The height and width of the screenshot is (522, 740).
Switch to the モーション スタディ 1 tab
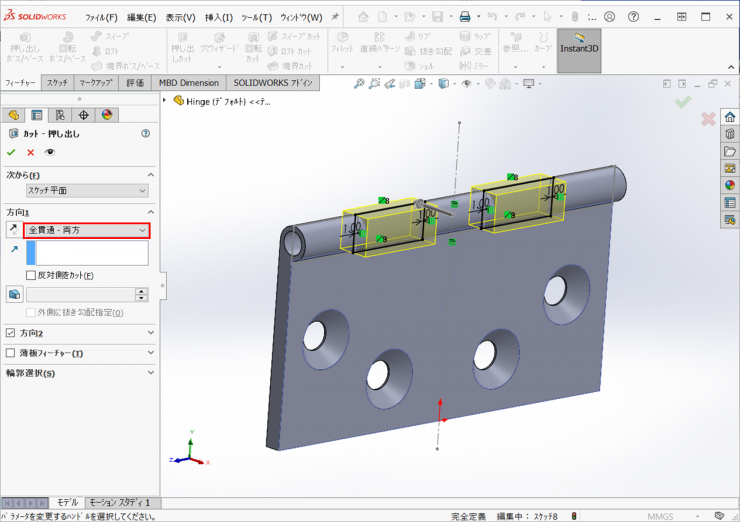pos(119,502)
